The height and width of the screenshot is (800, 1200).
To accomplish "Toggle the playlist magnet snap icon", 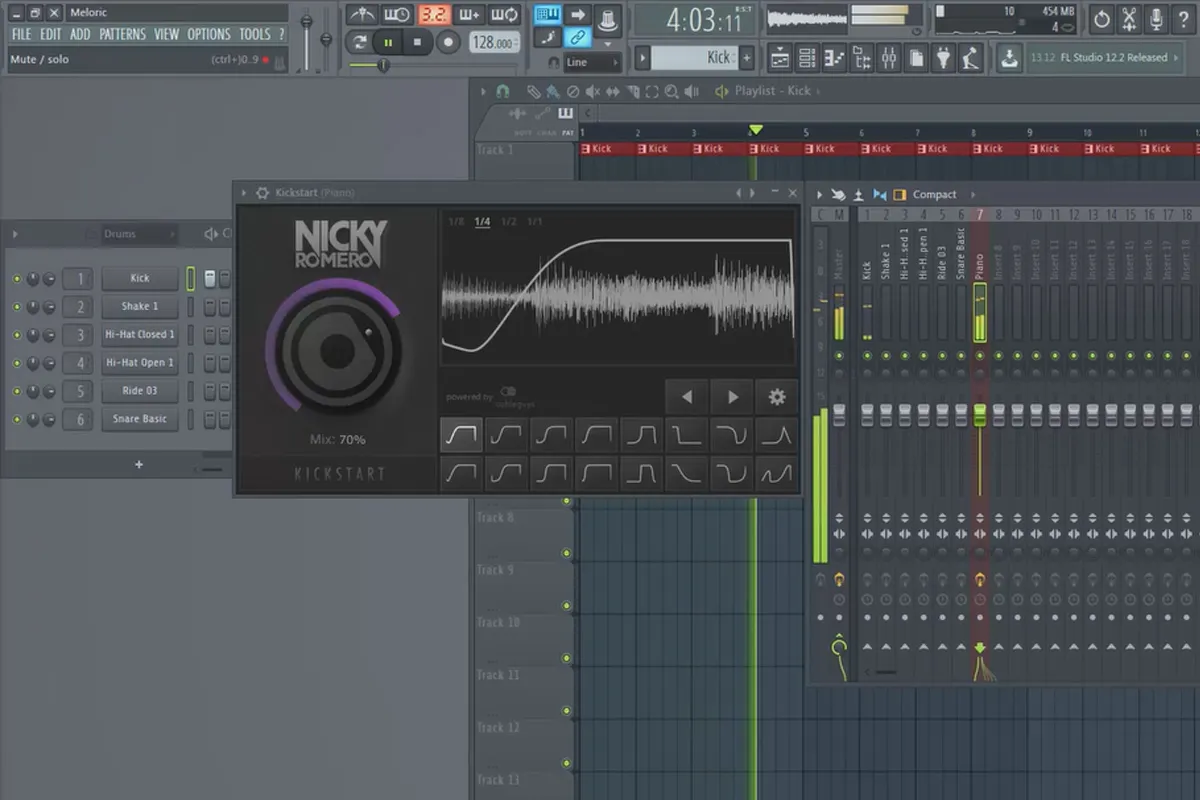I will coord(504,91).
